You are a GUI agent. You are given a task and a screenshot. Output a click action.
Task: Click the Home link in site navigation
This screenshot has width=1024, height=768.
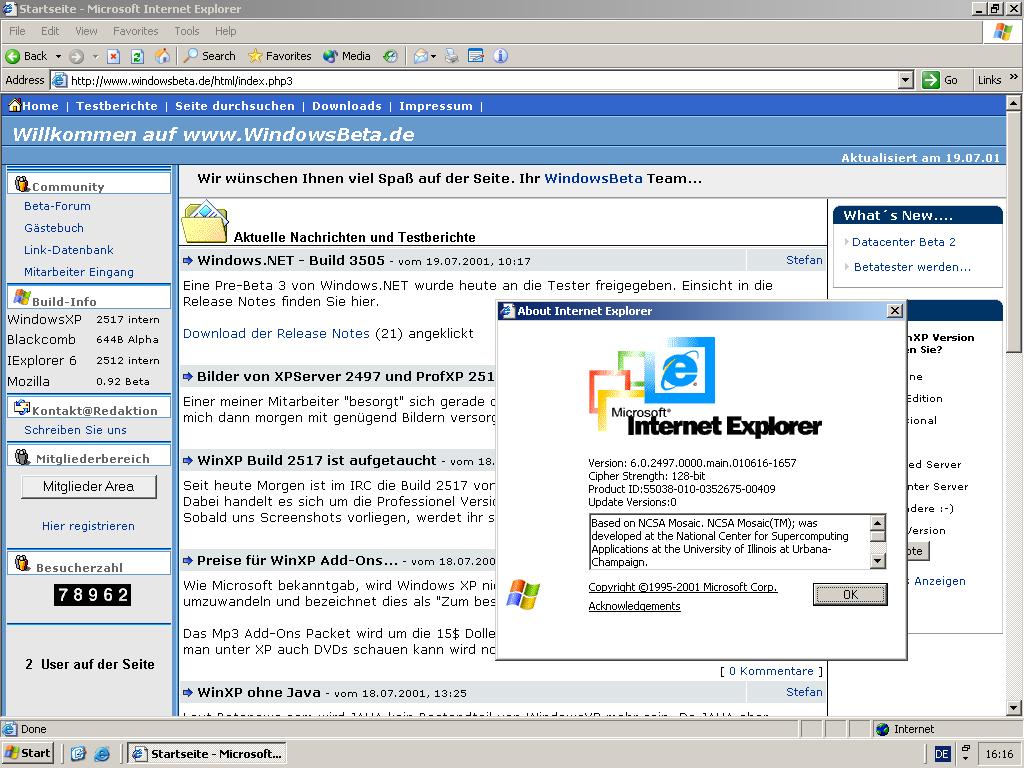coord(40,106)
